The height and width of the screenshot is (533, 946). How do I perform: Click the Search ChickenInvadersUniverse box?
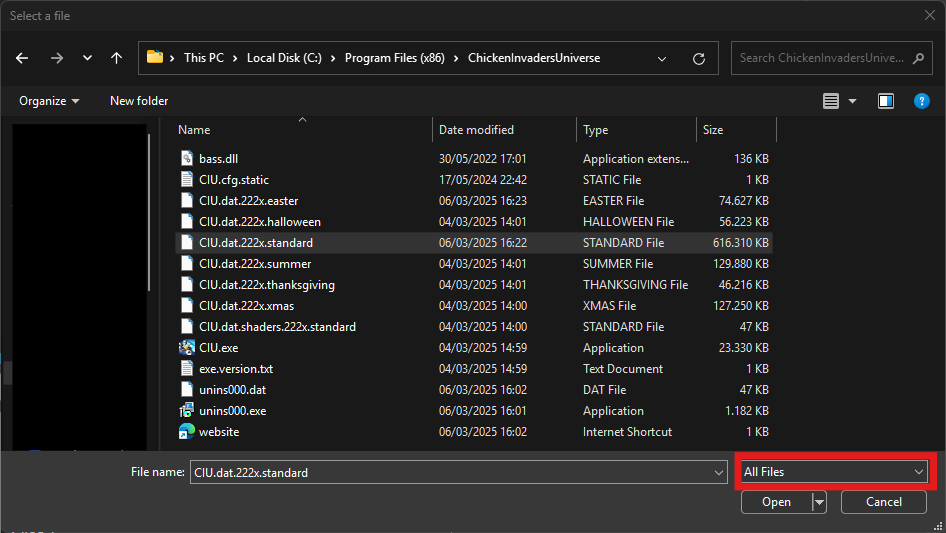click(x=820, y=58)
